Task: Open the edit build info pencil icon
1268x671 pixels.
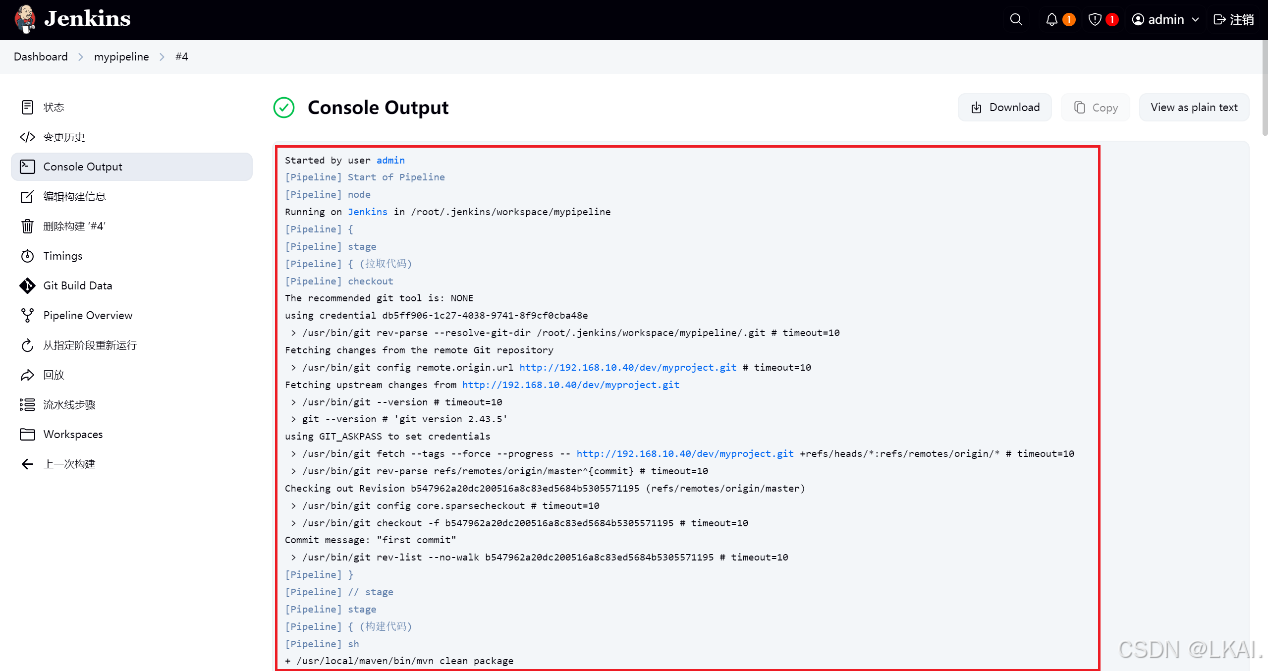Action: 27,197
